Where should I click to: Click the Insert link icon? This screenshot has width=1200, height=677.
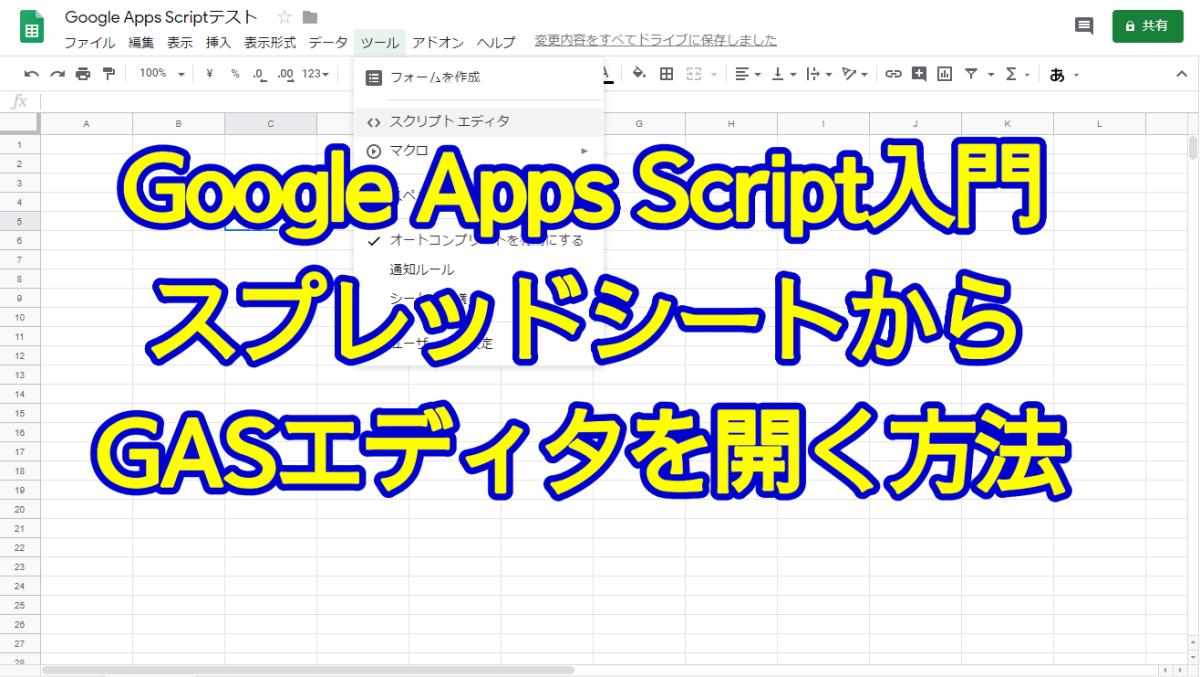tap(895, 73)
